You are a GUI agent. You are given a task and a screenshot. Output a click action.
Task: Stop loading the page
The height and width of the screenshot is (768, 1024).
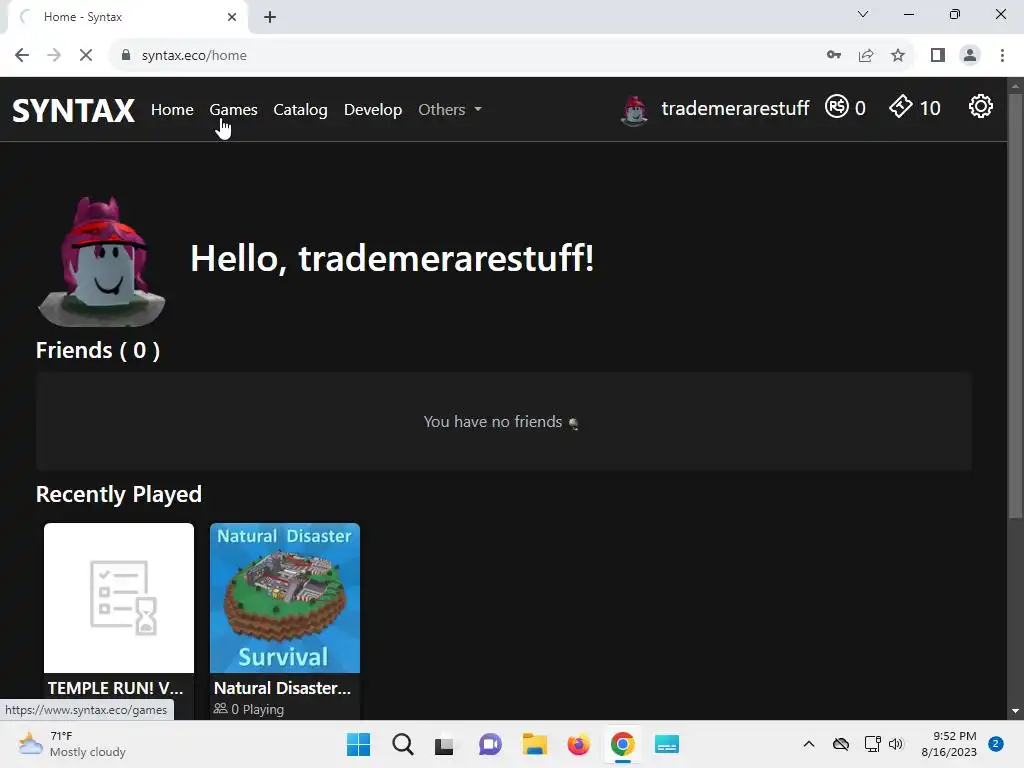pos(86,56)
